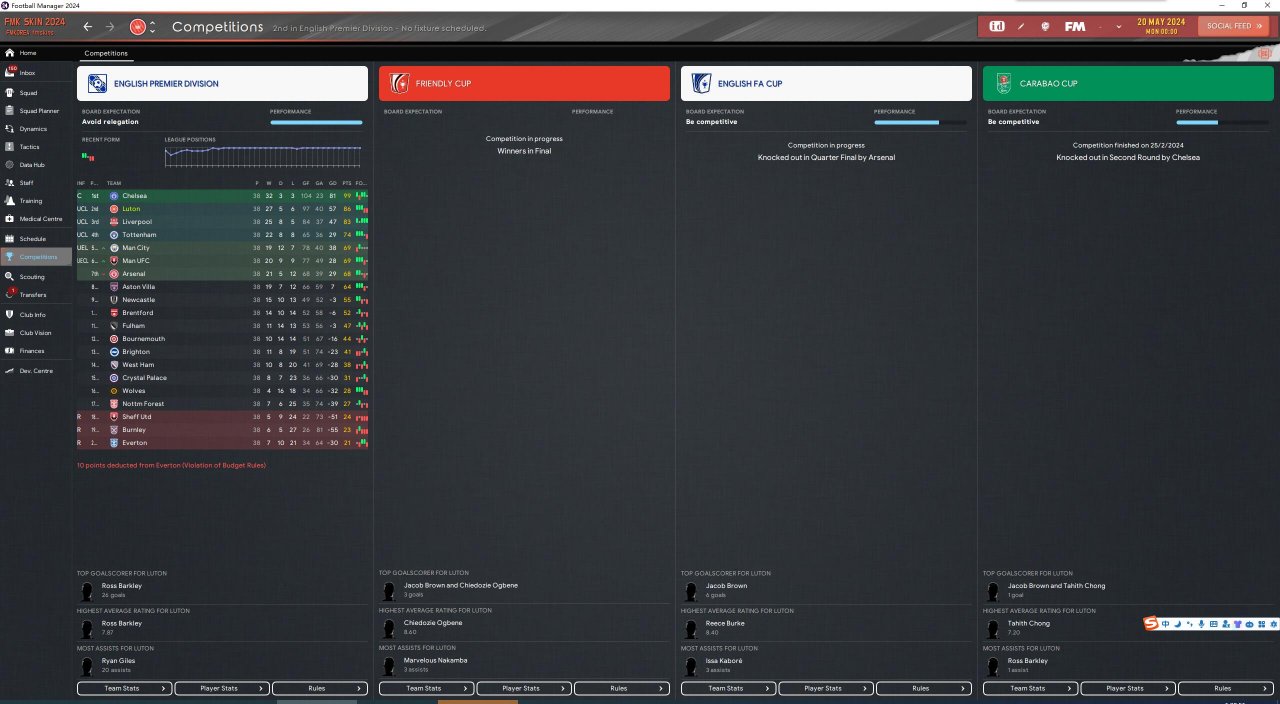Click the pencil edit icon in top toolbar
The height and width of the screenshot is (704, 1280).
click(1021, 26)
